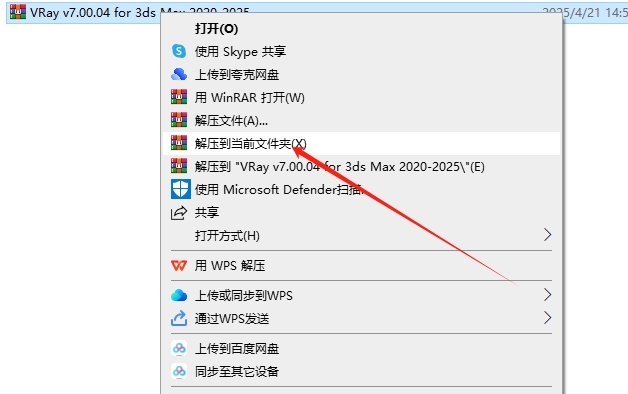Click the share arrow icon beside 共享
Image resolution: width=628 pixels, height=394 pixels.
coord(179,213)
